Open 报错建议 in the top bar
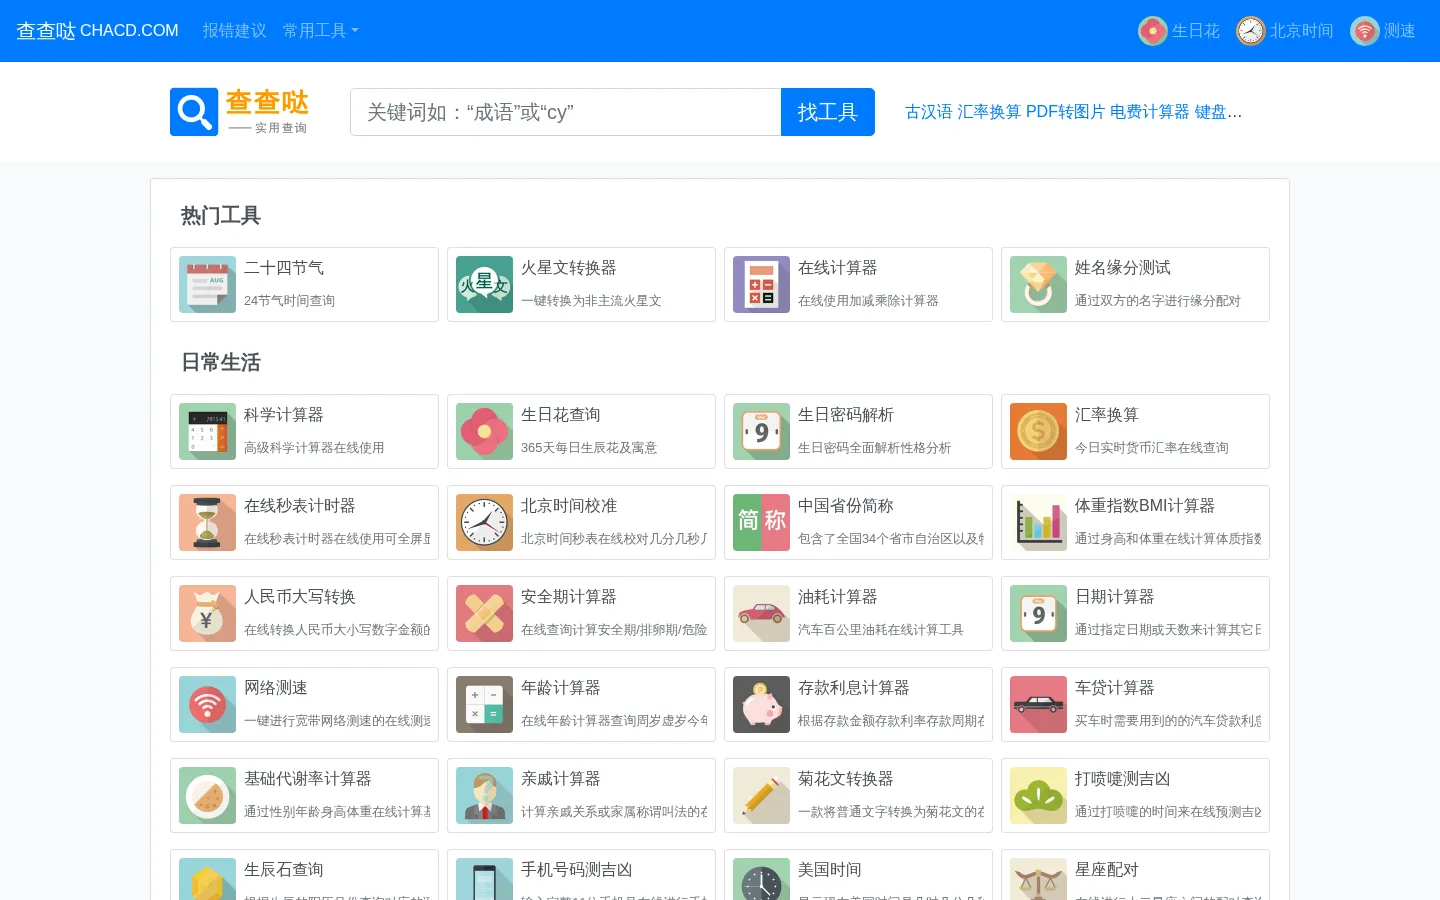 coord(235,31)
